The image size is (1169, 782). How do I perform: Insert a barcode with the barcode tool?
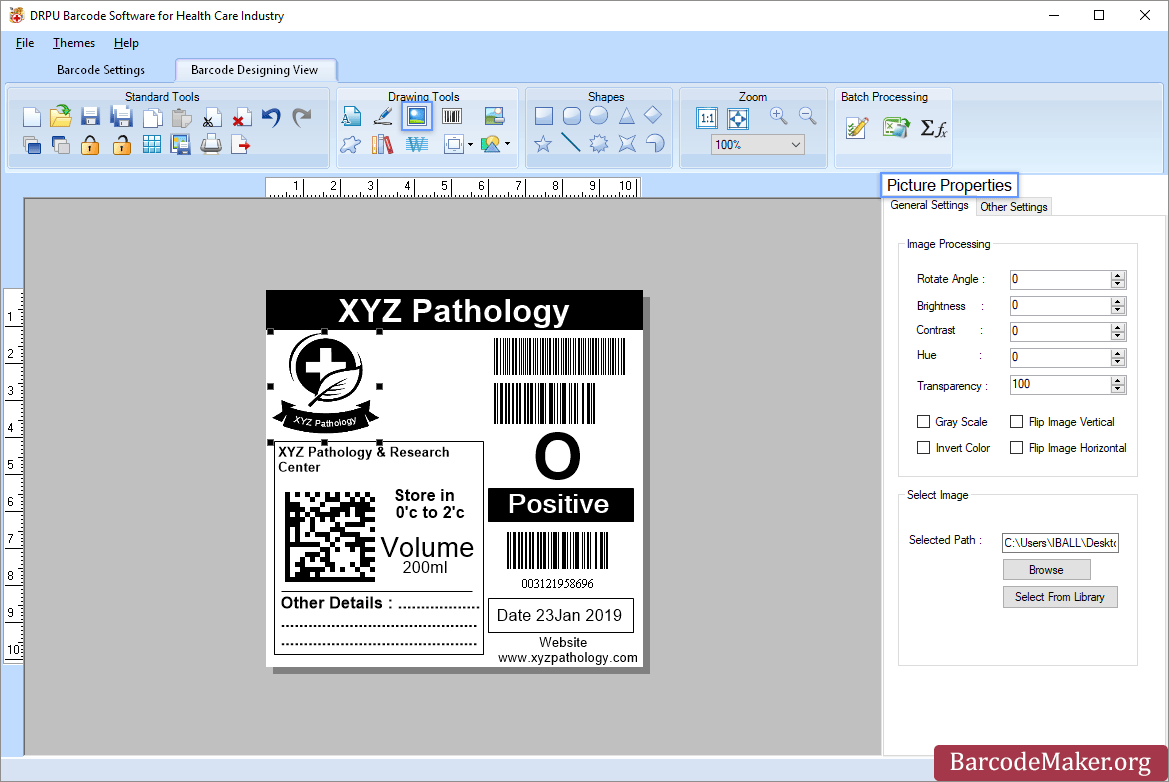tap(452, 116)
